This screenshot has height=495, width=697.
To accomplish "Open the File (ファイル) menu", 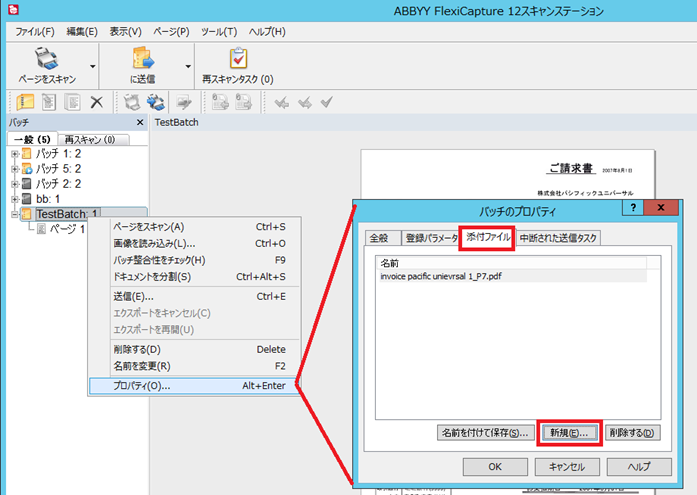I will (35, 32).
